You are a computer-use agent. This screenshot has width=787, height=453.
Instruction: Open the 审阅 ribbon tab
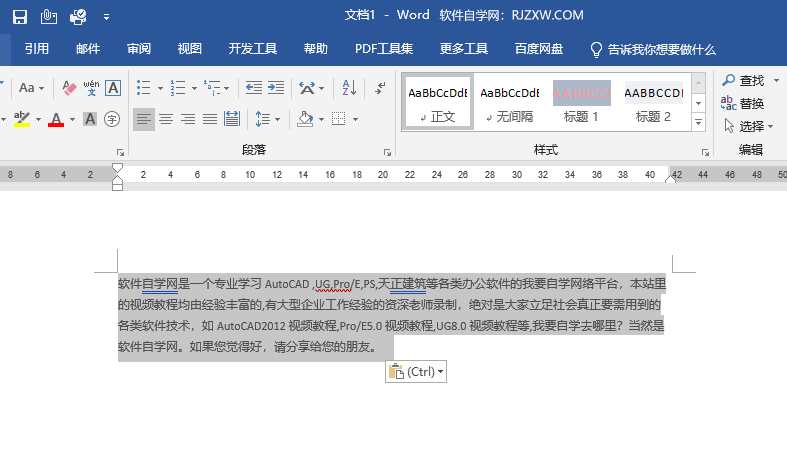139,49
